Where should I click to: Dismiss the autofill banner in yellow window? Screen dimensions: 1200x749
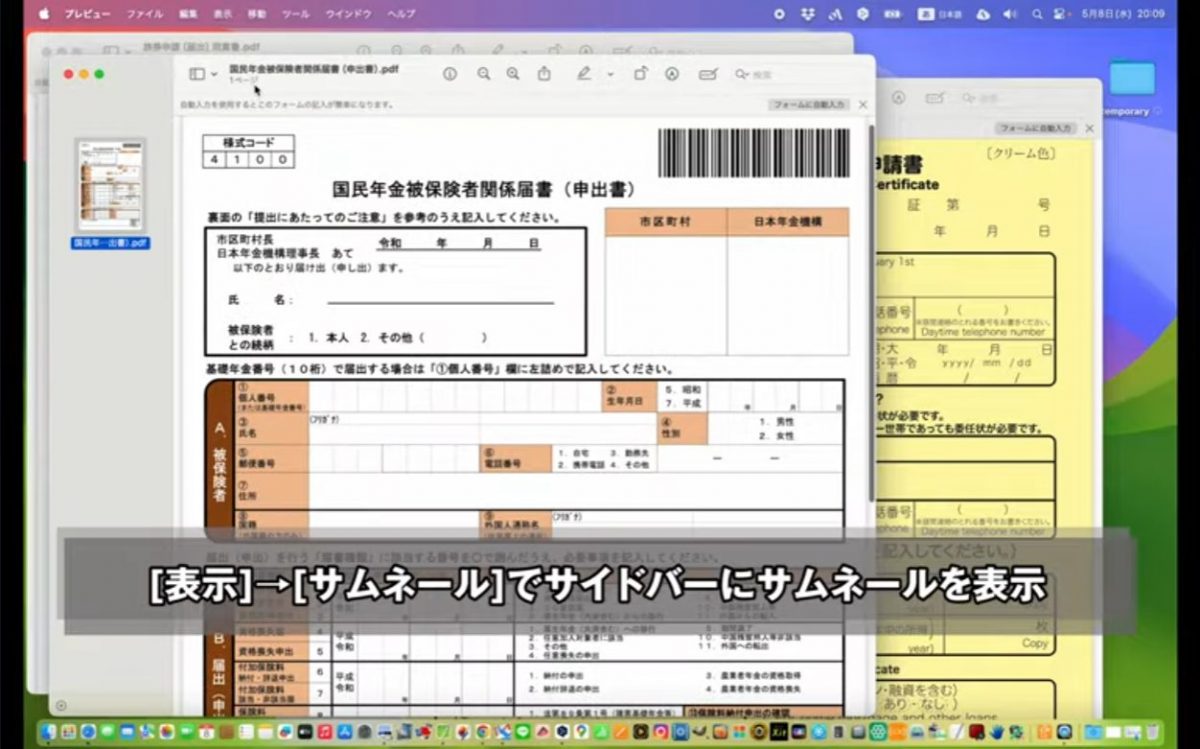1089,128
